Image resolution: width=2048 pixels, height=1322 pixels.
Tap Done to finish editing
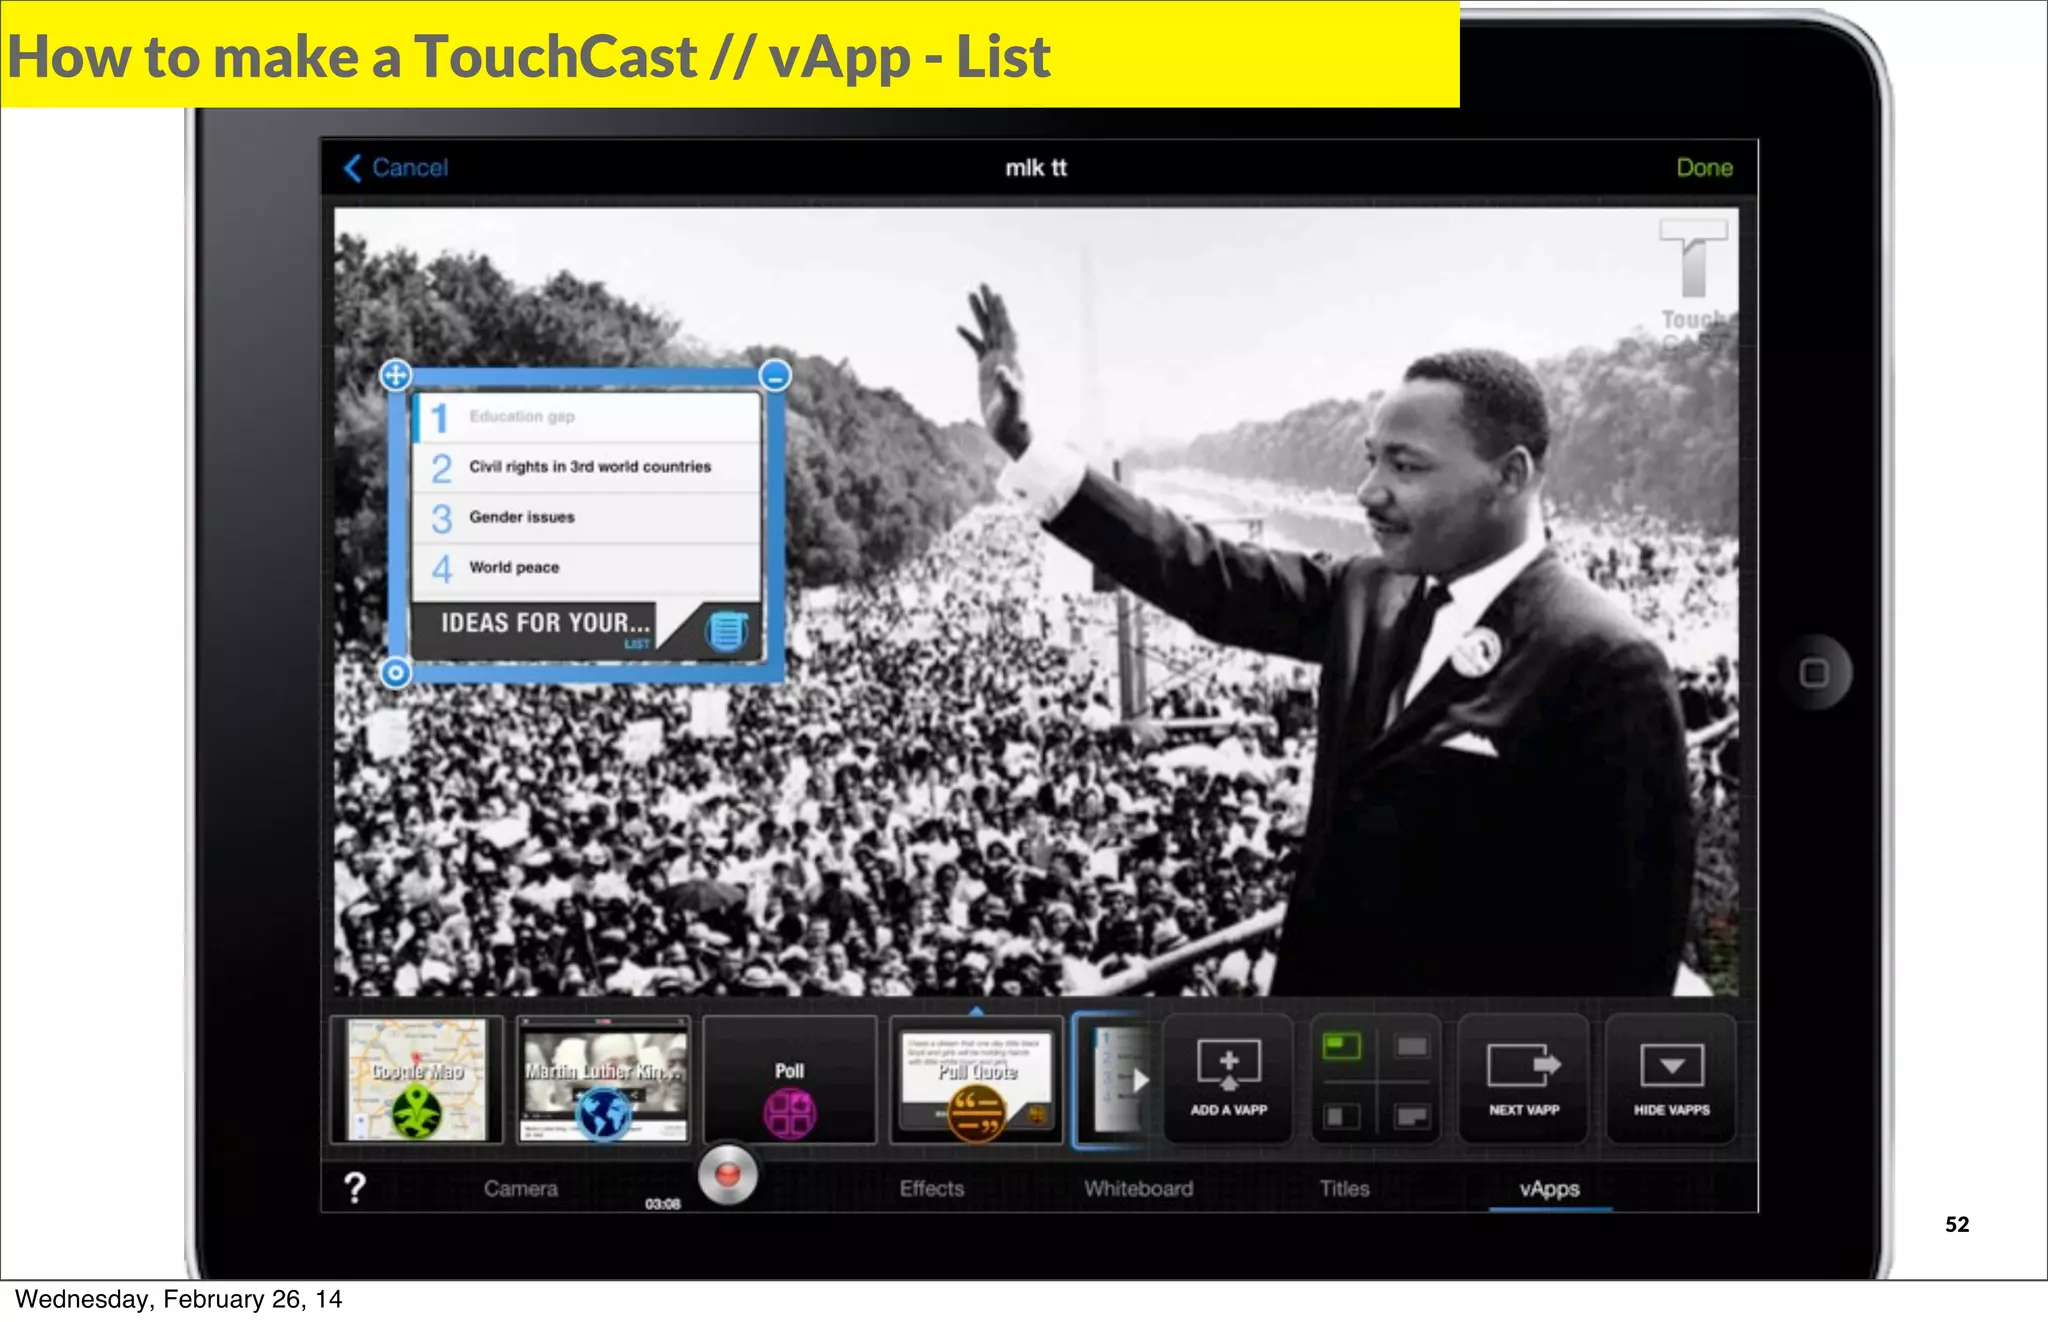coord(1704,168)
